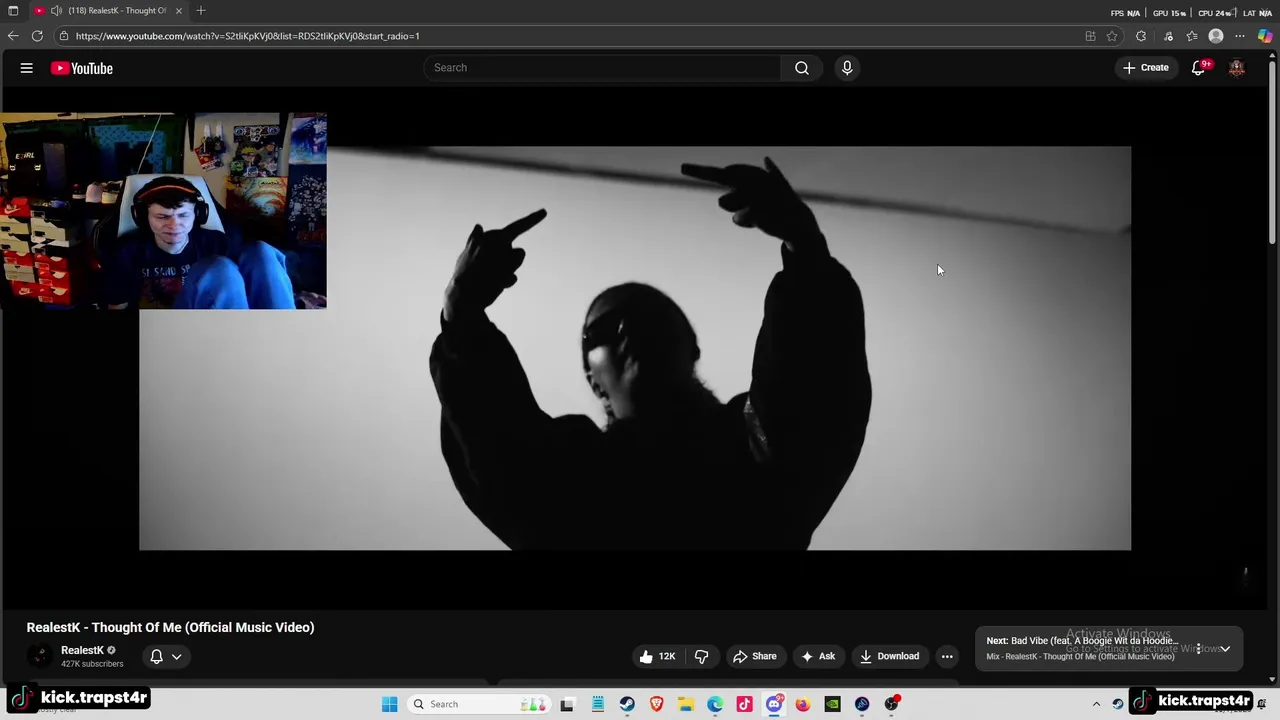Viewport: 1280px width, 720px height.
Task: Start voice search with microphone
Action: coord(847,68)
